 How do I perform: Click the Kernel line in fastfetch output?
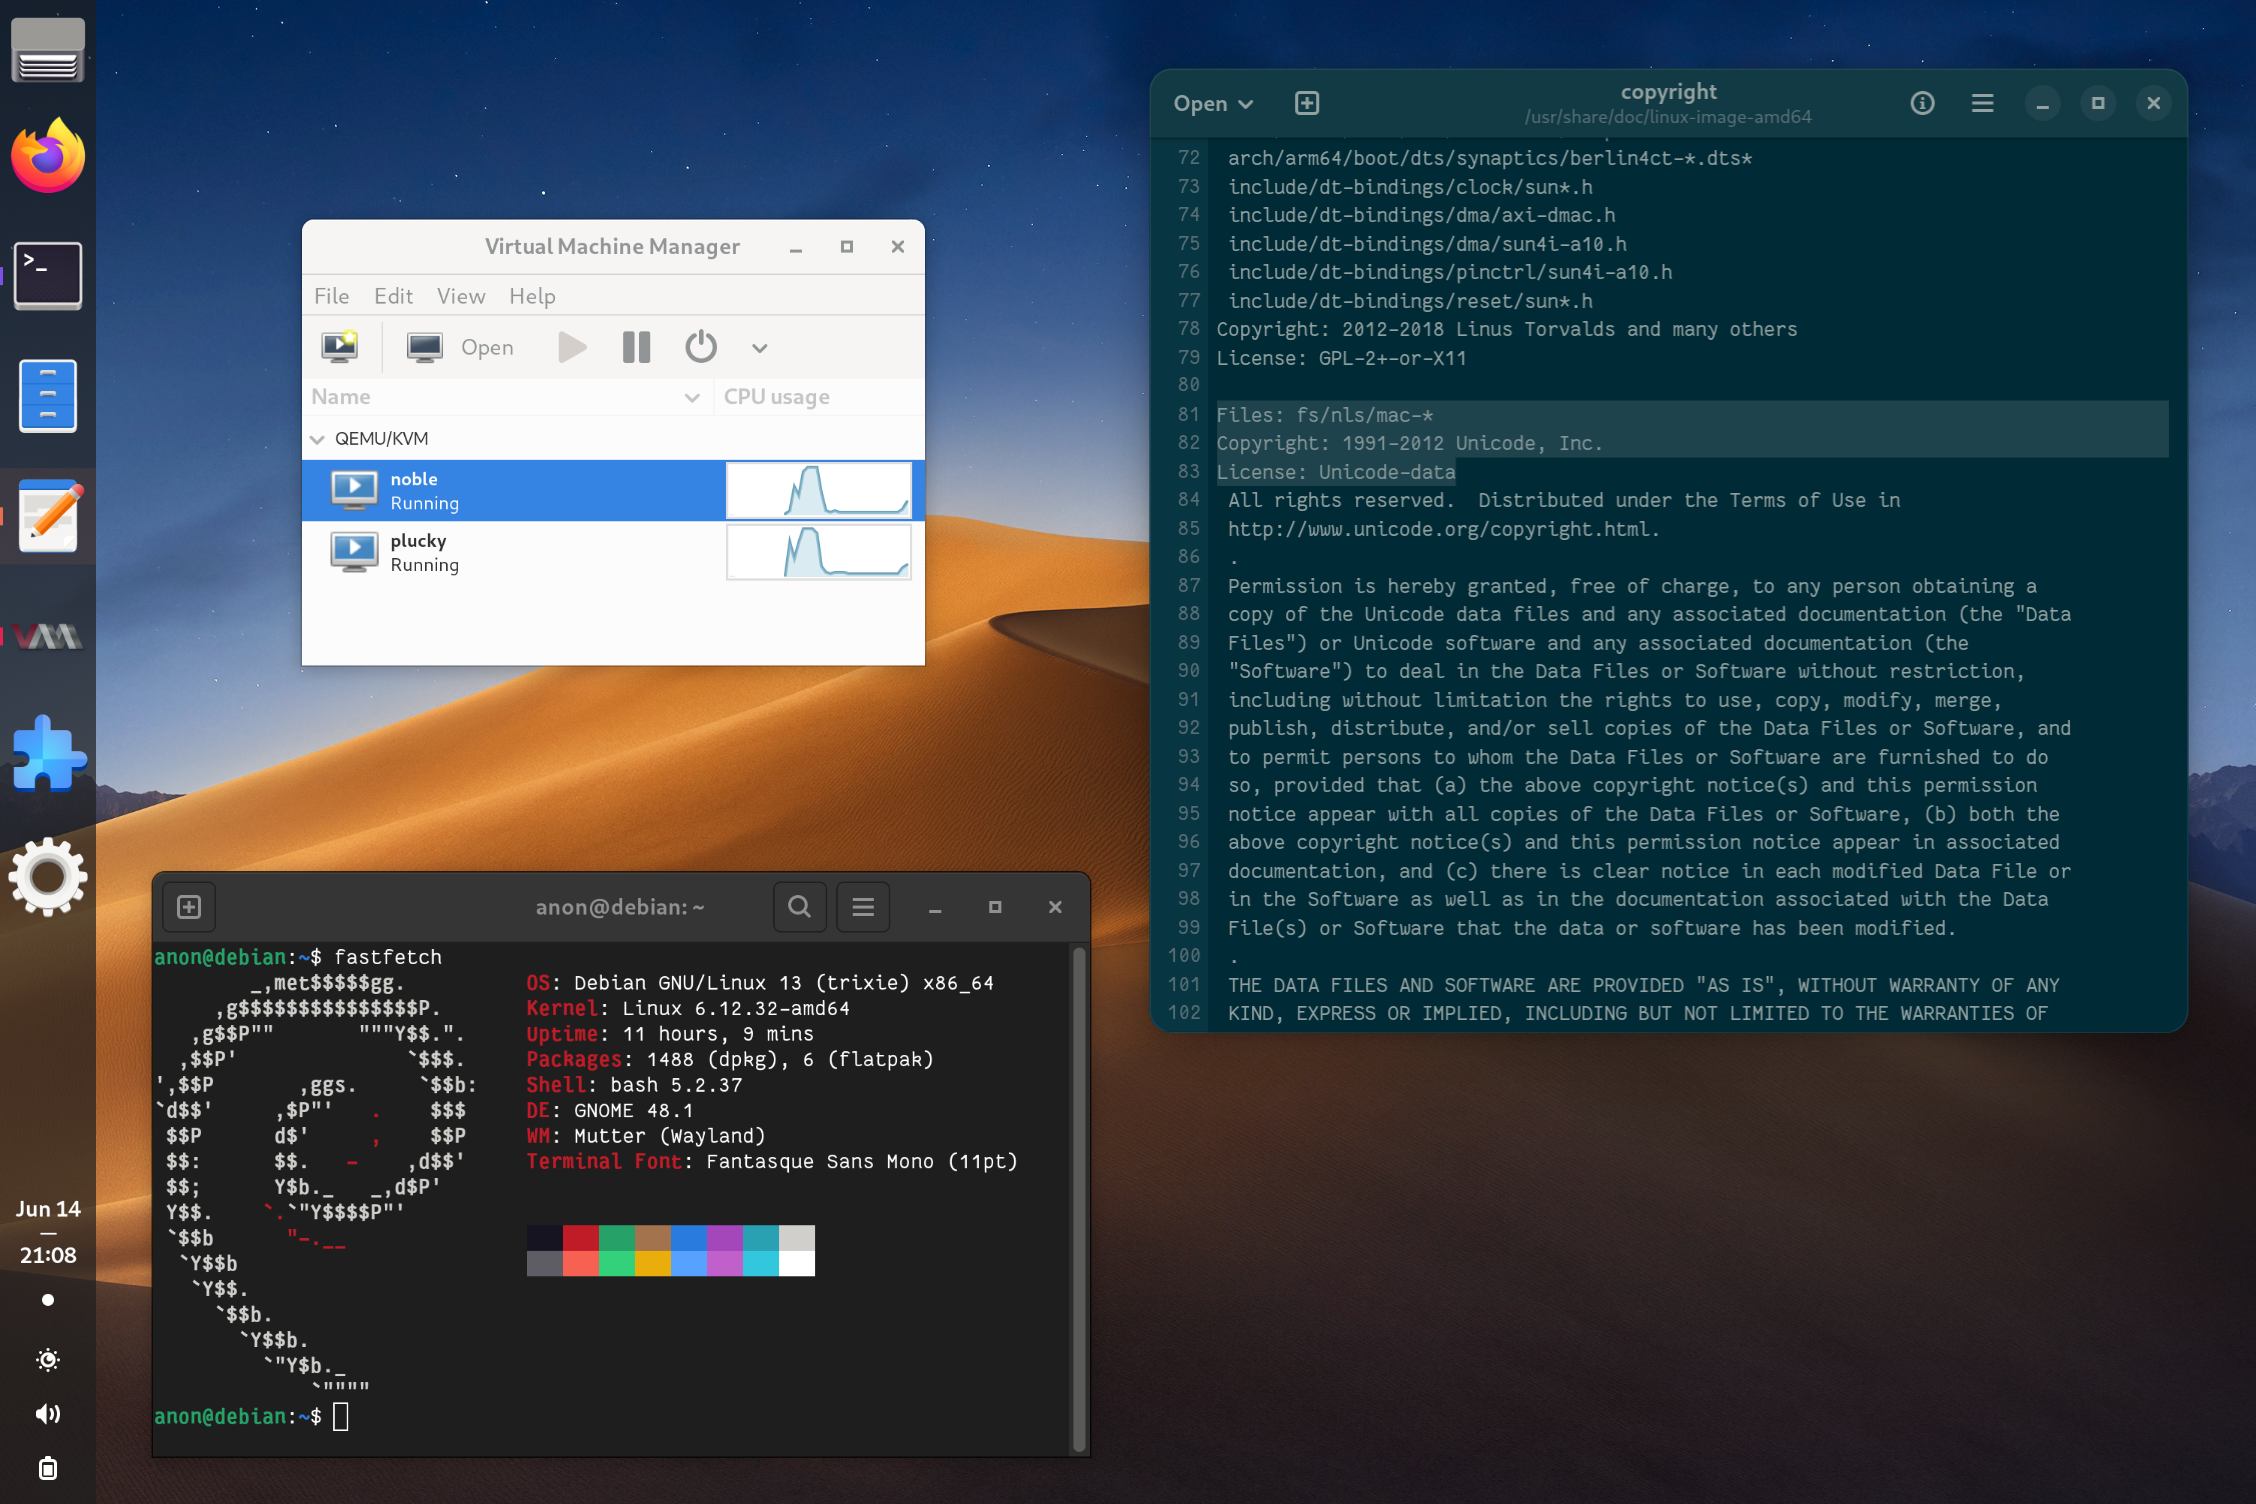[688, 1008]
